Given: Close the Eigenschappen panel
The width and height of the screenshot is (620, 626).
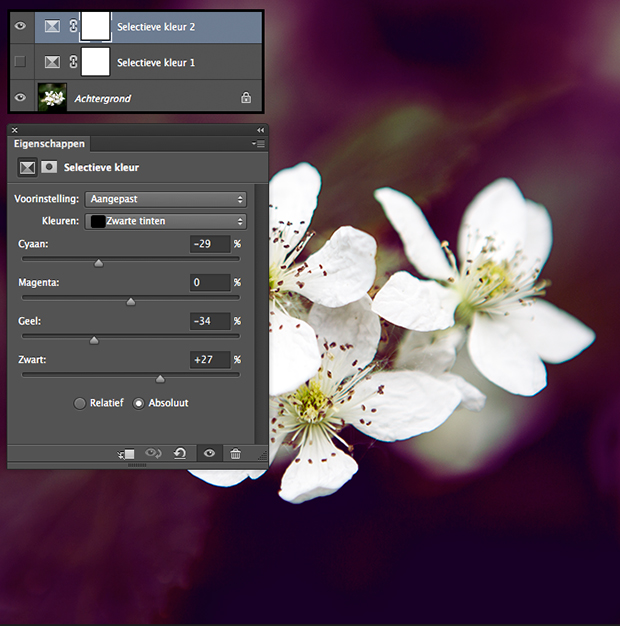Looking at the screenshot, I should pos(15,130).
